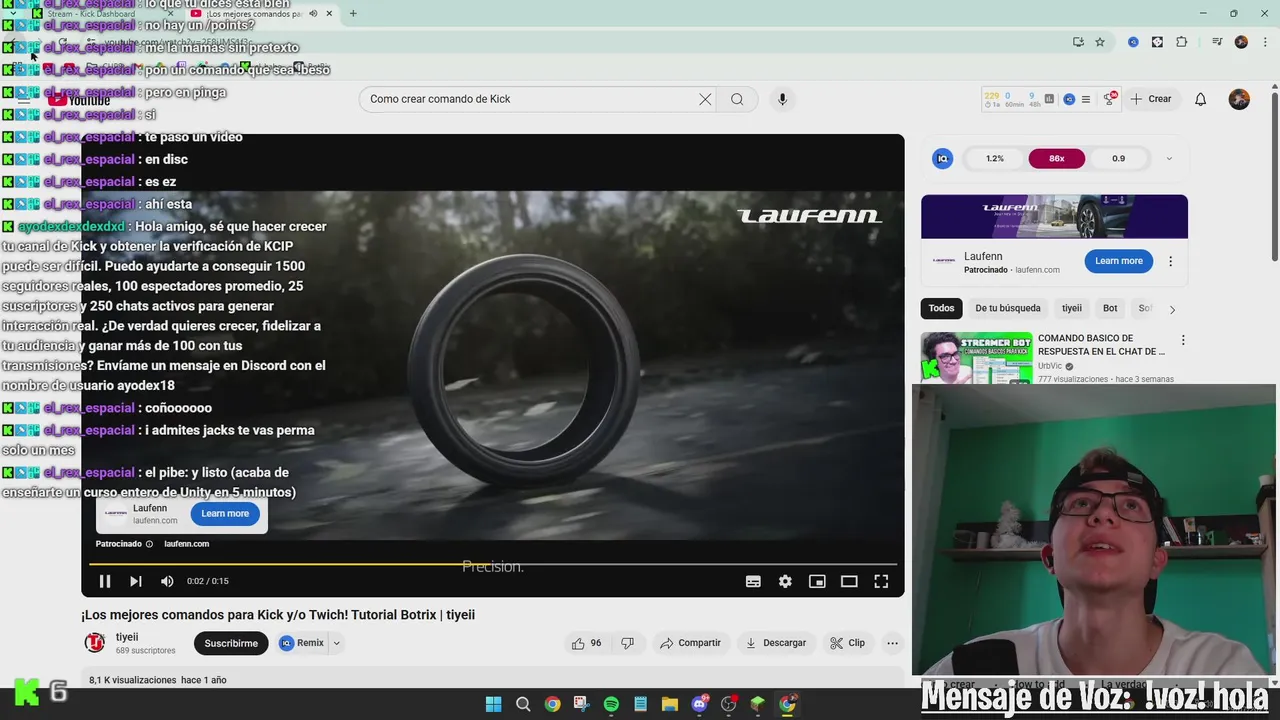Select the Bot filter chip
The height and width of the screenshot is (720, 1280).
pyautogui.click(x=1110, y=308)
